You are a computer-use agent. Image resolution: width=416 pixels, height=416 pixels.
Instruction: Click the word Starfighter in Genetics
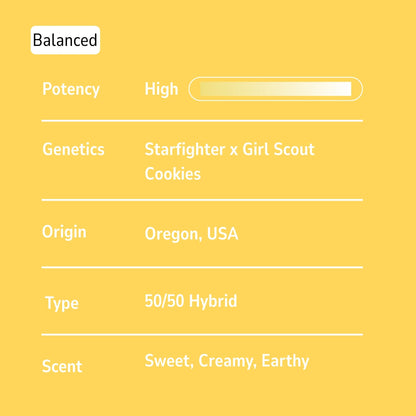coord(185,149)
